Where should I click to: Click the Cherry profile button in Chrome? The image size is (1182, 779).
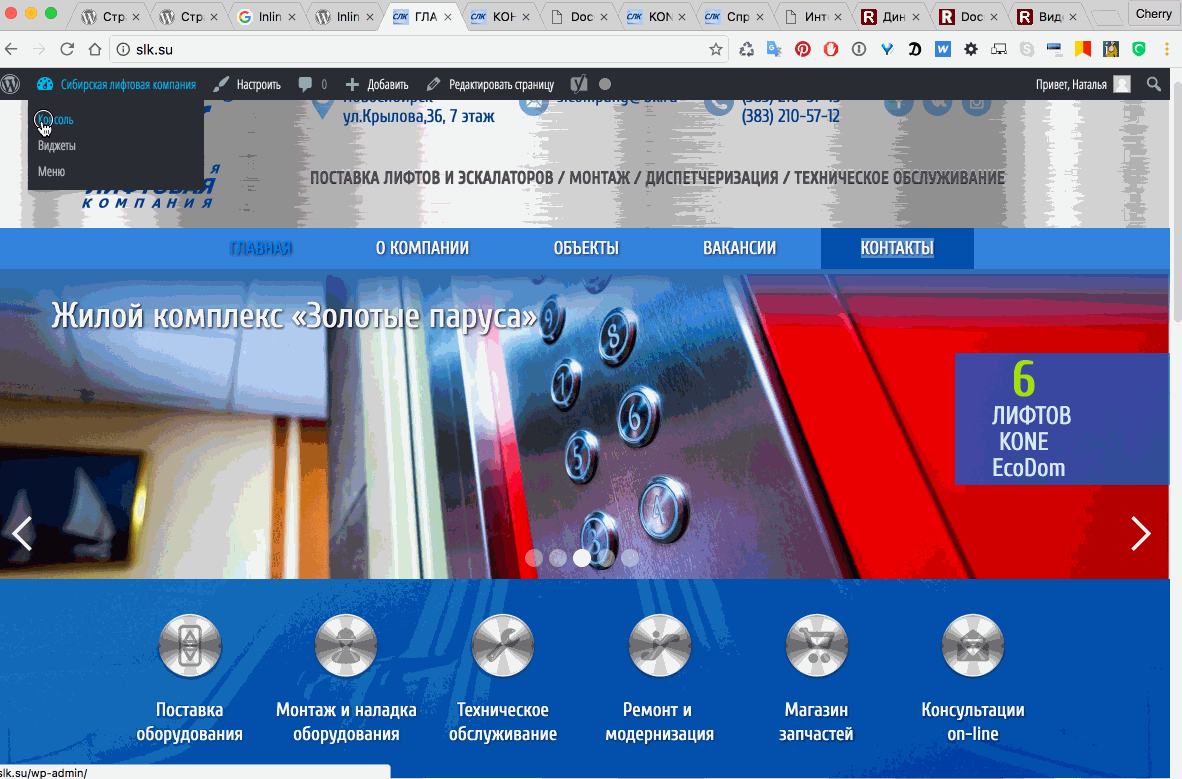[1153, 14]
